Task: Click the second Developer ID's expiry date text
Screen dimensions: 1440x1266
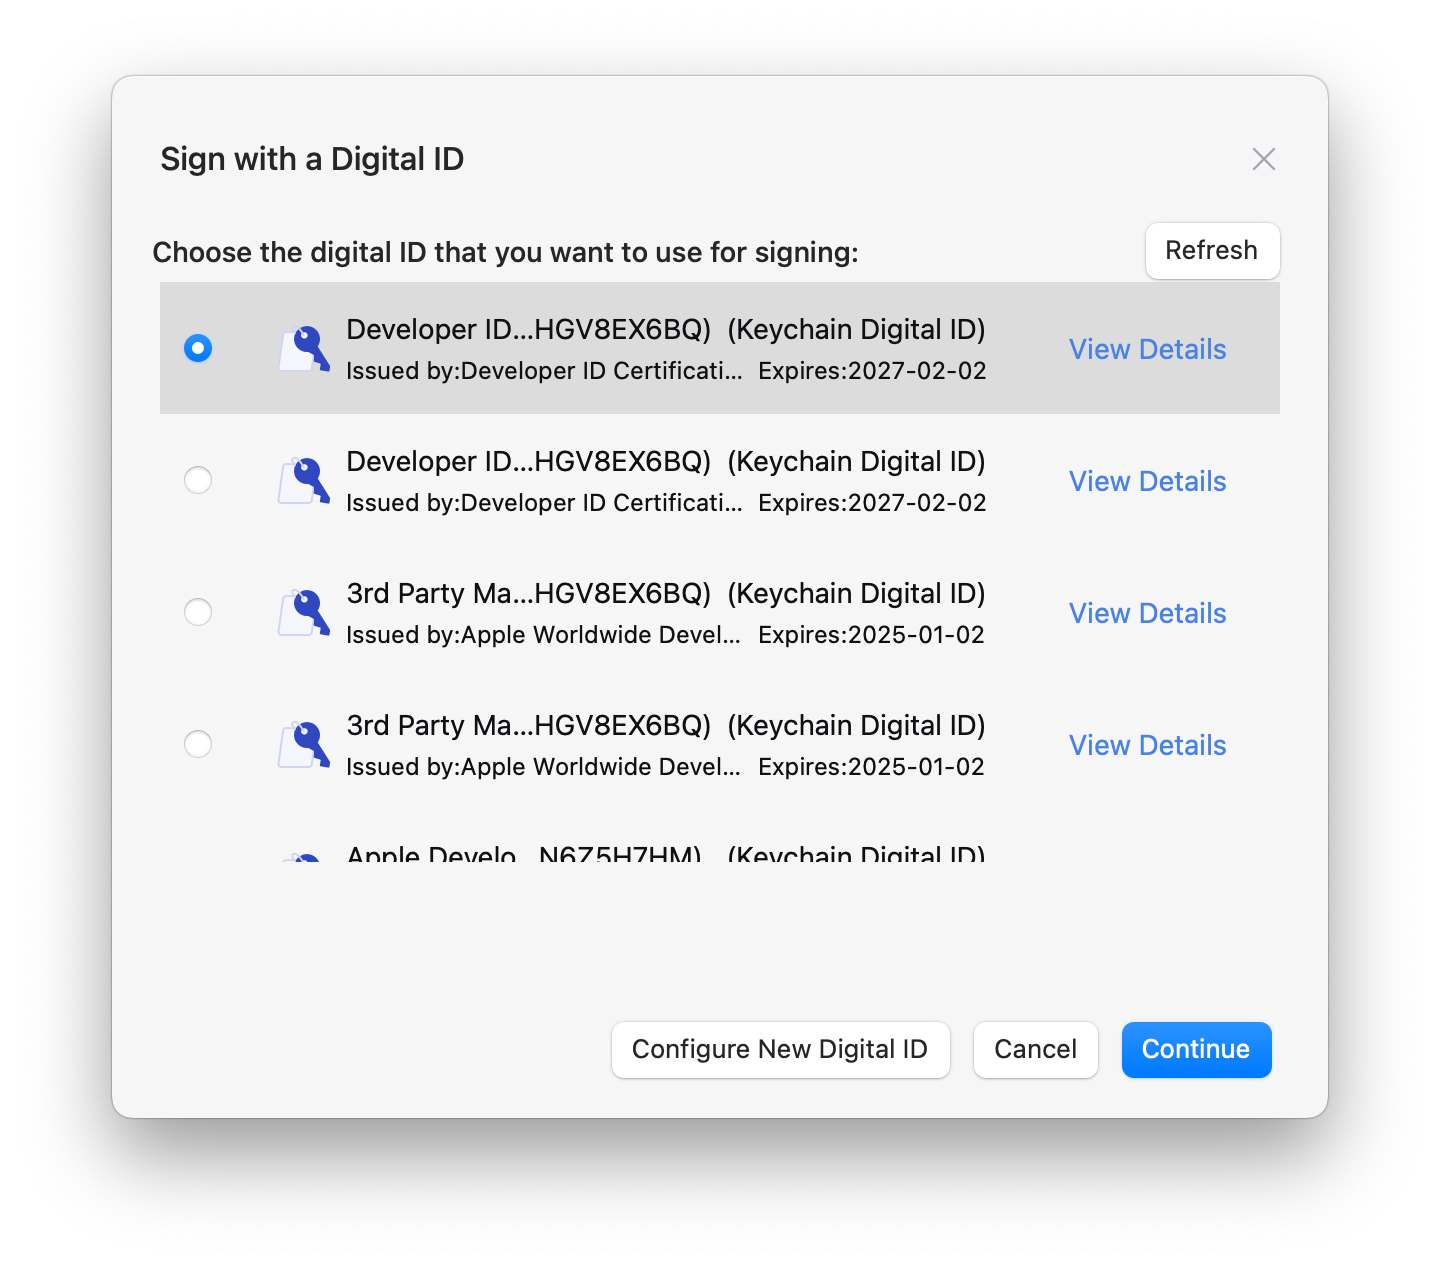Action: [x=872, y=503]
